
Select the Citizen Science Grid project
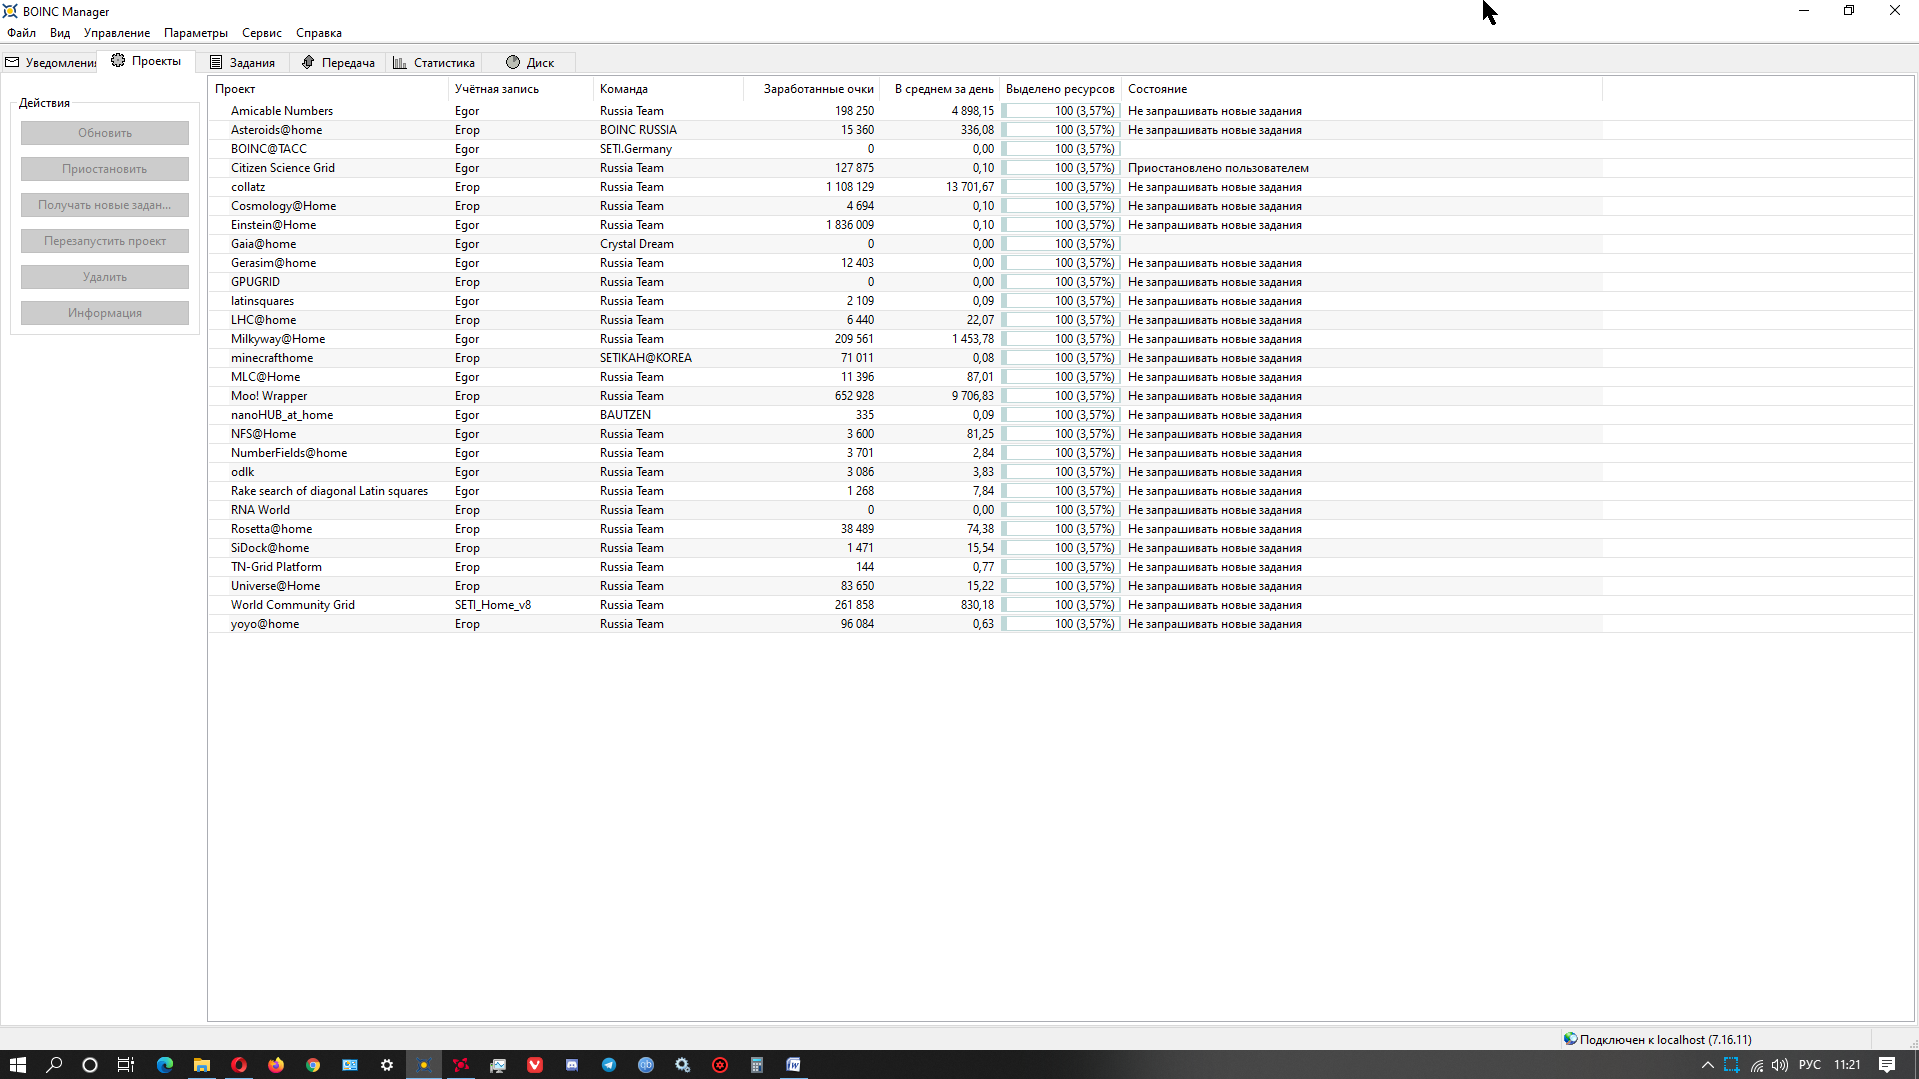pos(905,168)
